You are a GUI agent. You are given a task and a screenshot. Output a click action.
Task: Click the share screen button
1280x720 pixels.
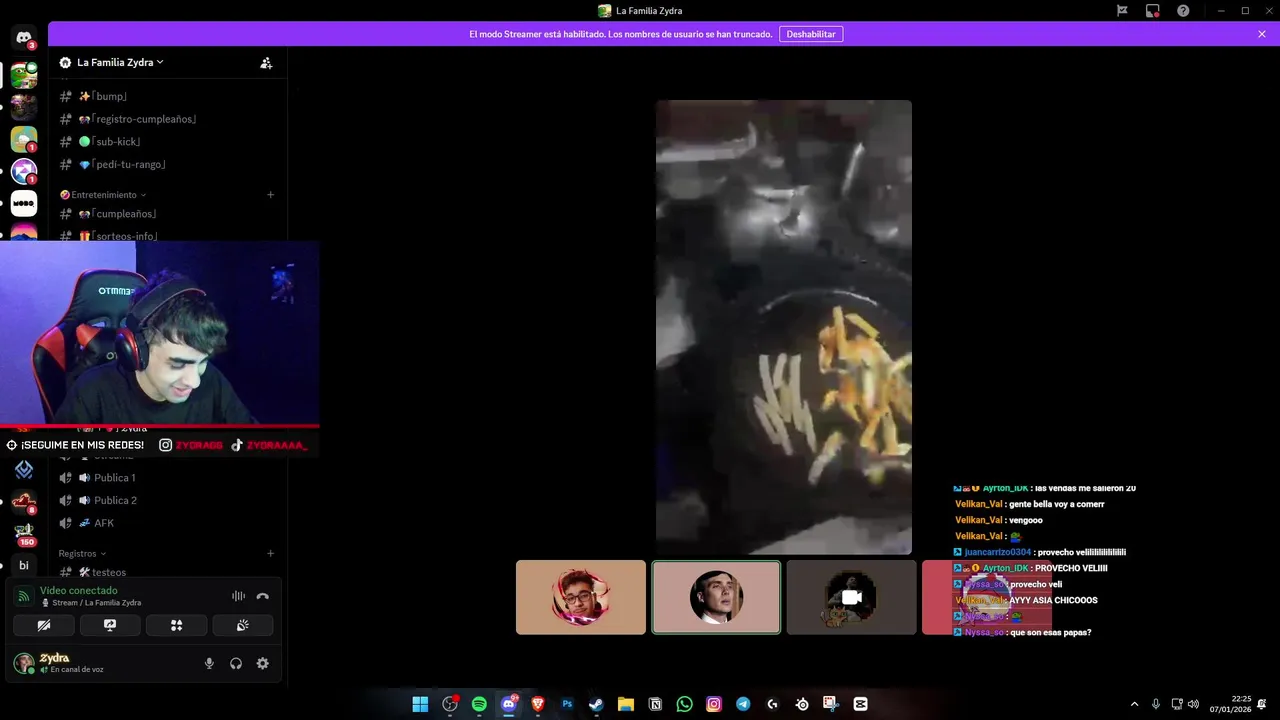coord(110,625)
